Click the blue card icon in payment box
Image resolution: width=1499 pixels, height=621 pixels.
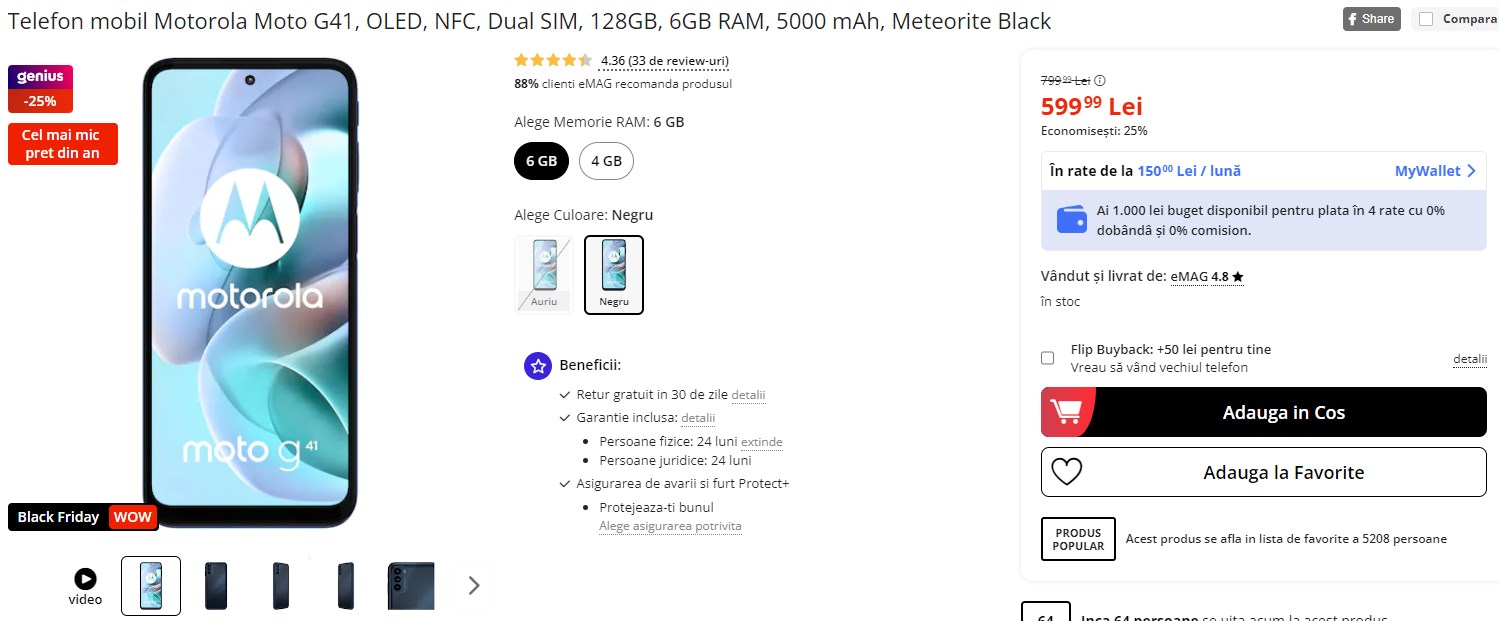[x=1071, y=219]
